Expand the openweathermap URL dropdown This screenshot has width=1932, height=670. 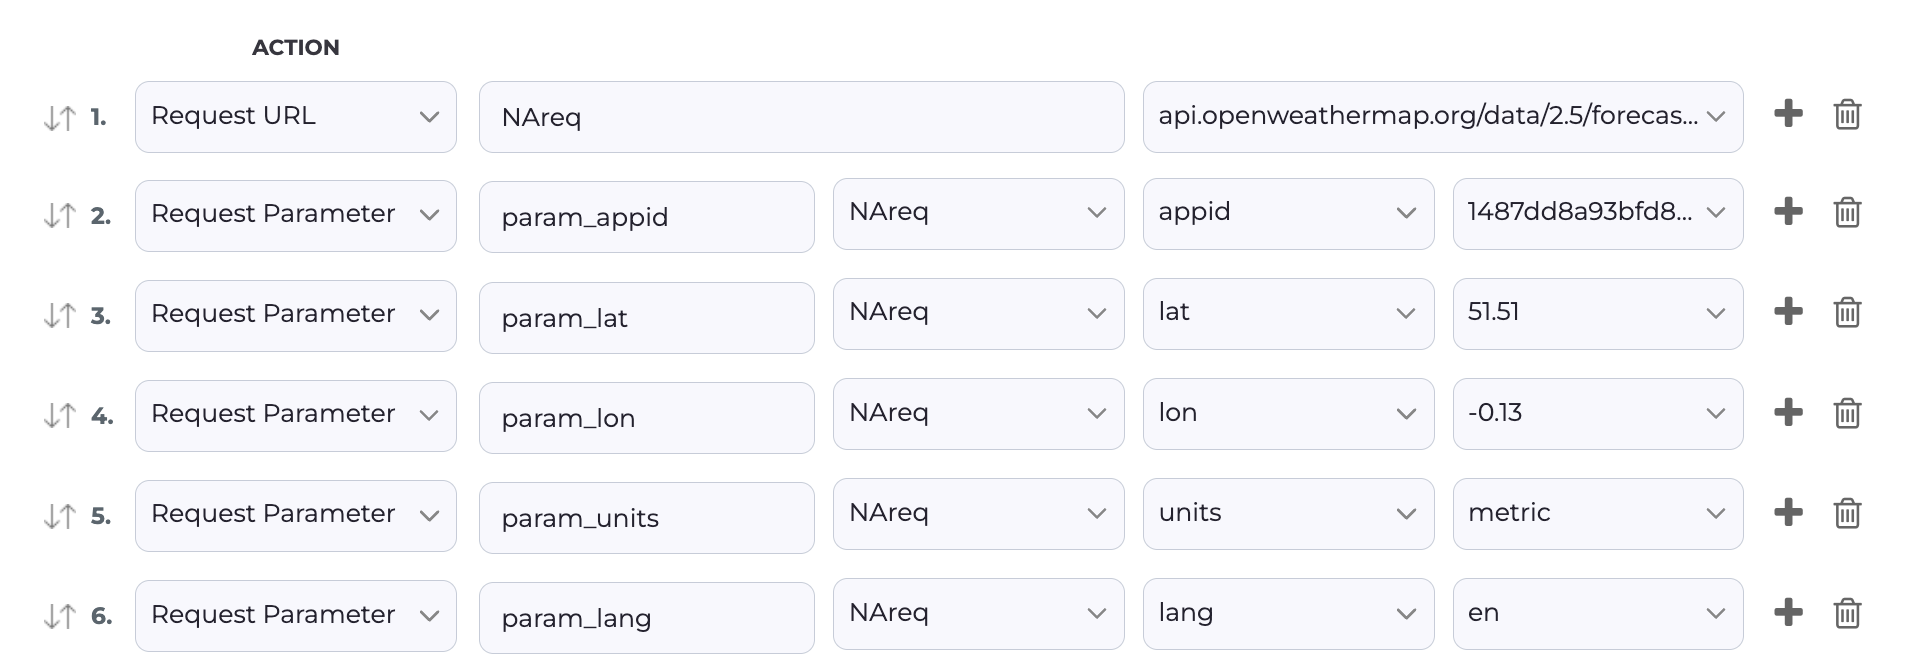pyautogui.click(x=1442, y=117)
